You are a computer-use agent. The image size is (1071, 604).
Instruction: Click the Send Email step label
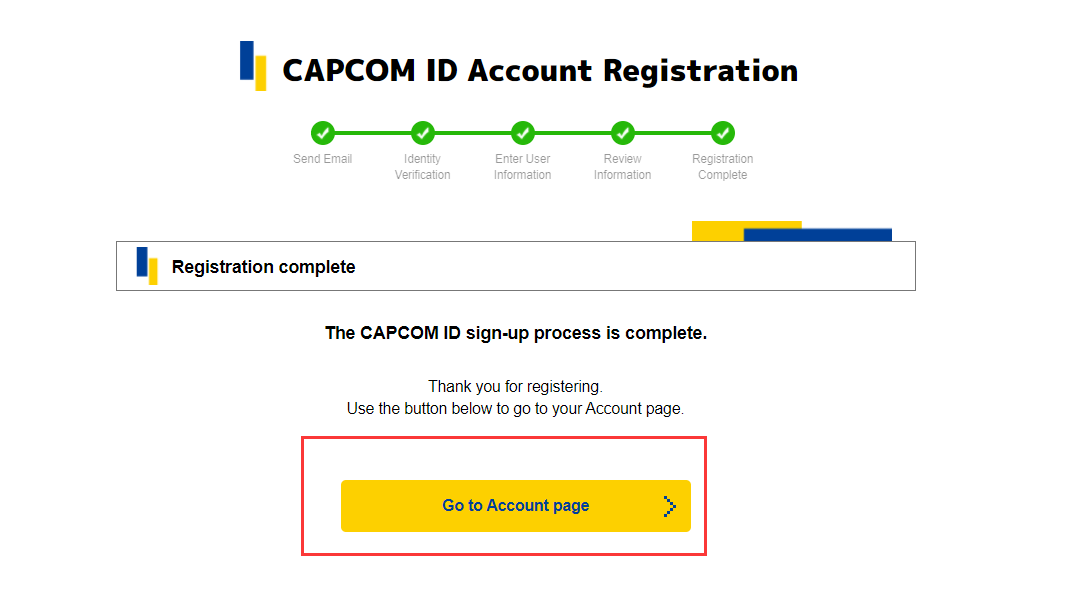point(322,159)
